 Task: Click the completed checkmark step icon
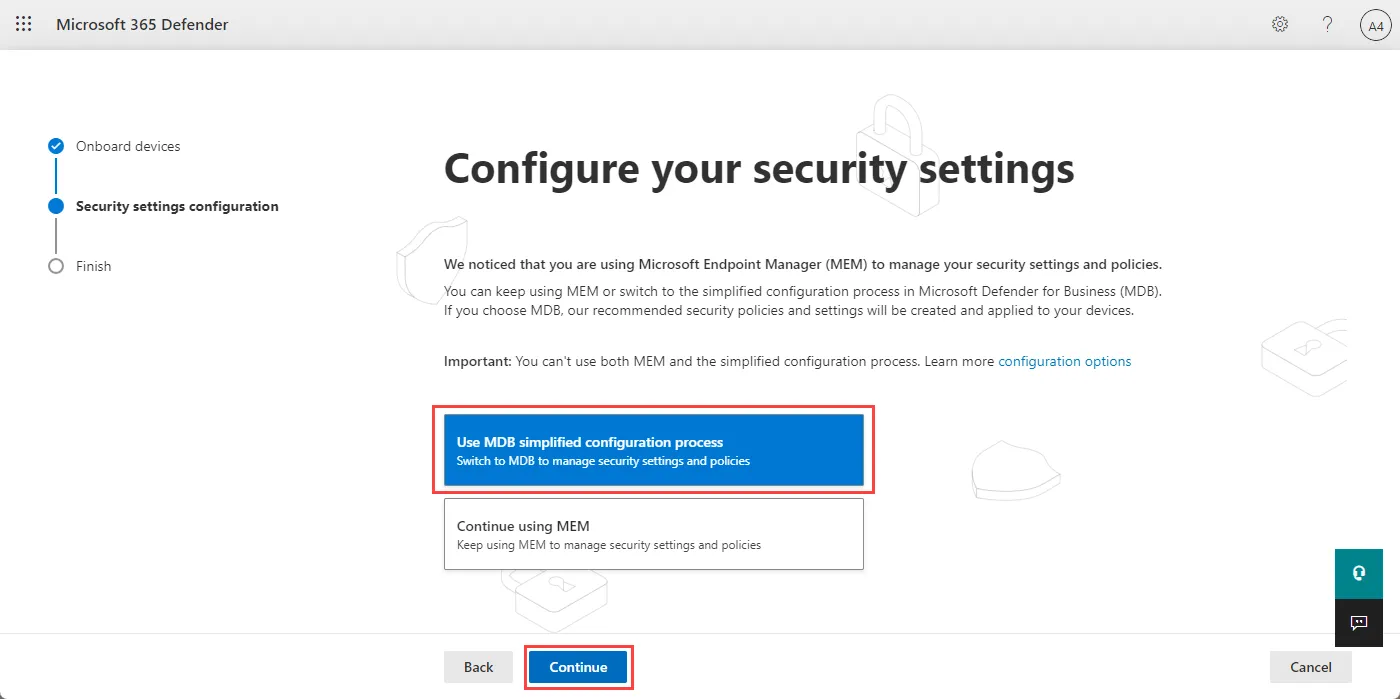click(x=56, y=146)
